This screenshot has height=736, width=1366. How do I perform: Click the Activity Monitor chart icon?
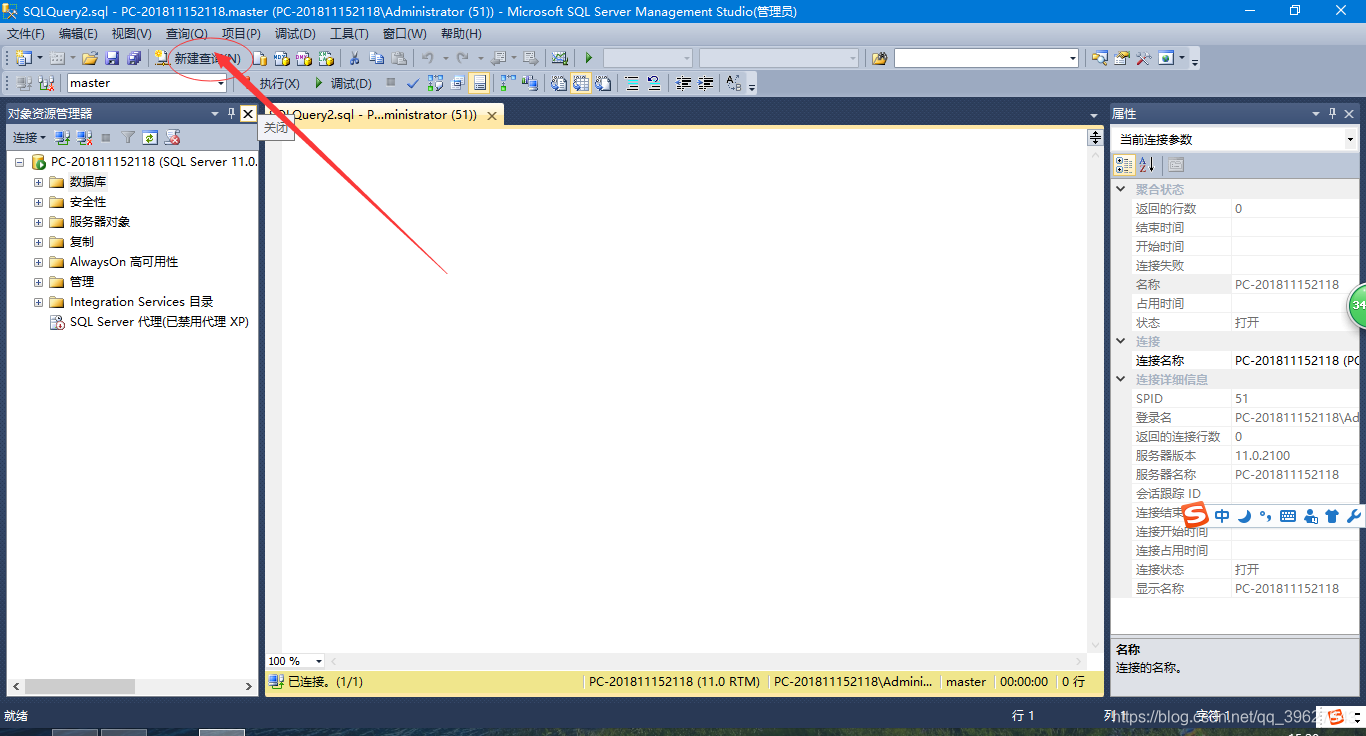[x=560, y=58]
